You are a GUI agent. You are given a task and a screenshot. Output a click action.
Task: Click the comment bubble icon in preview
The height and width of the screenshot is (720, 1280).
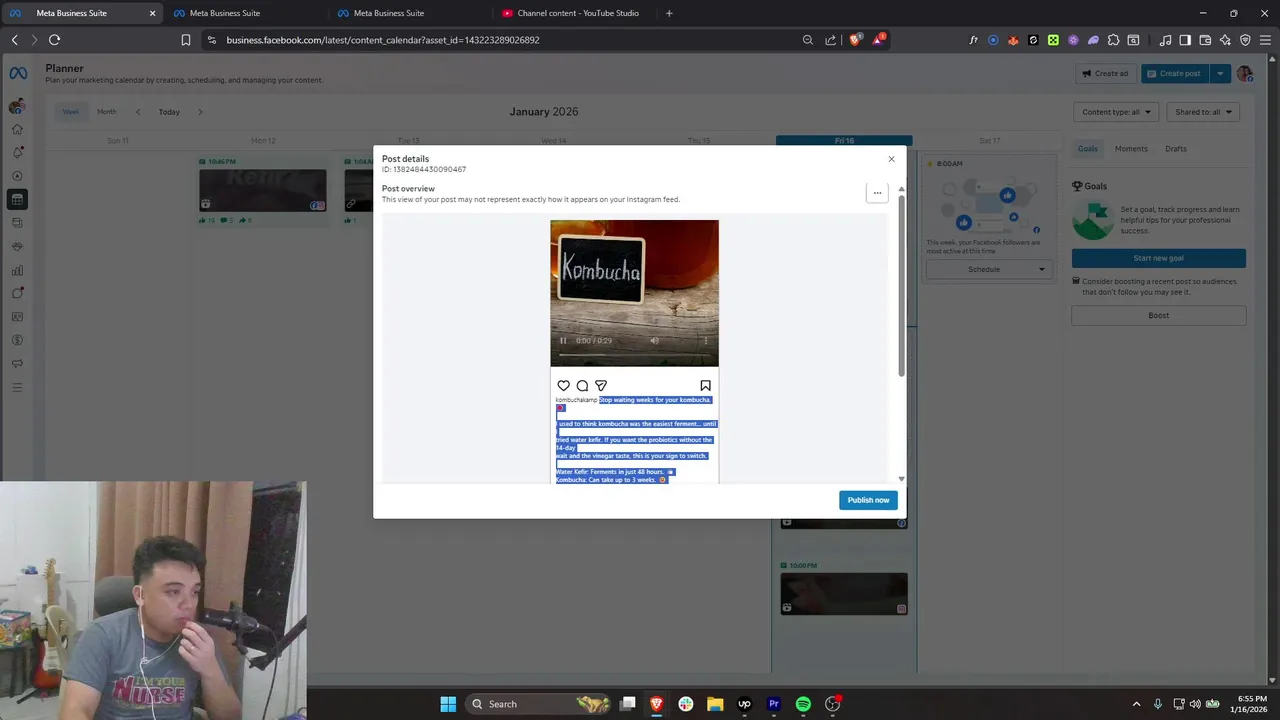tap(582, 386)
